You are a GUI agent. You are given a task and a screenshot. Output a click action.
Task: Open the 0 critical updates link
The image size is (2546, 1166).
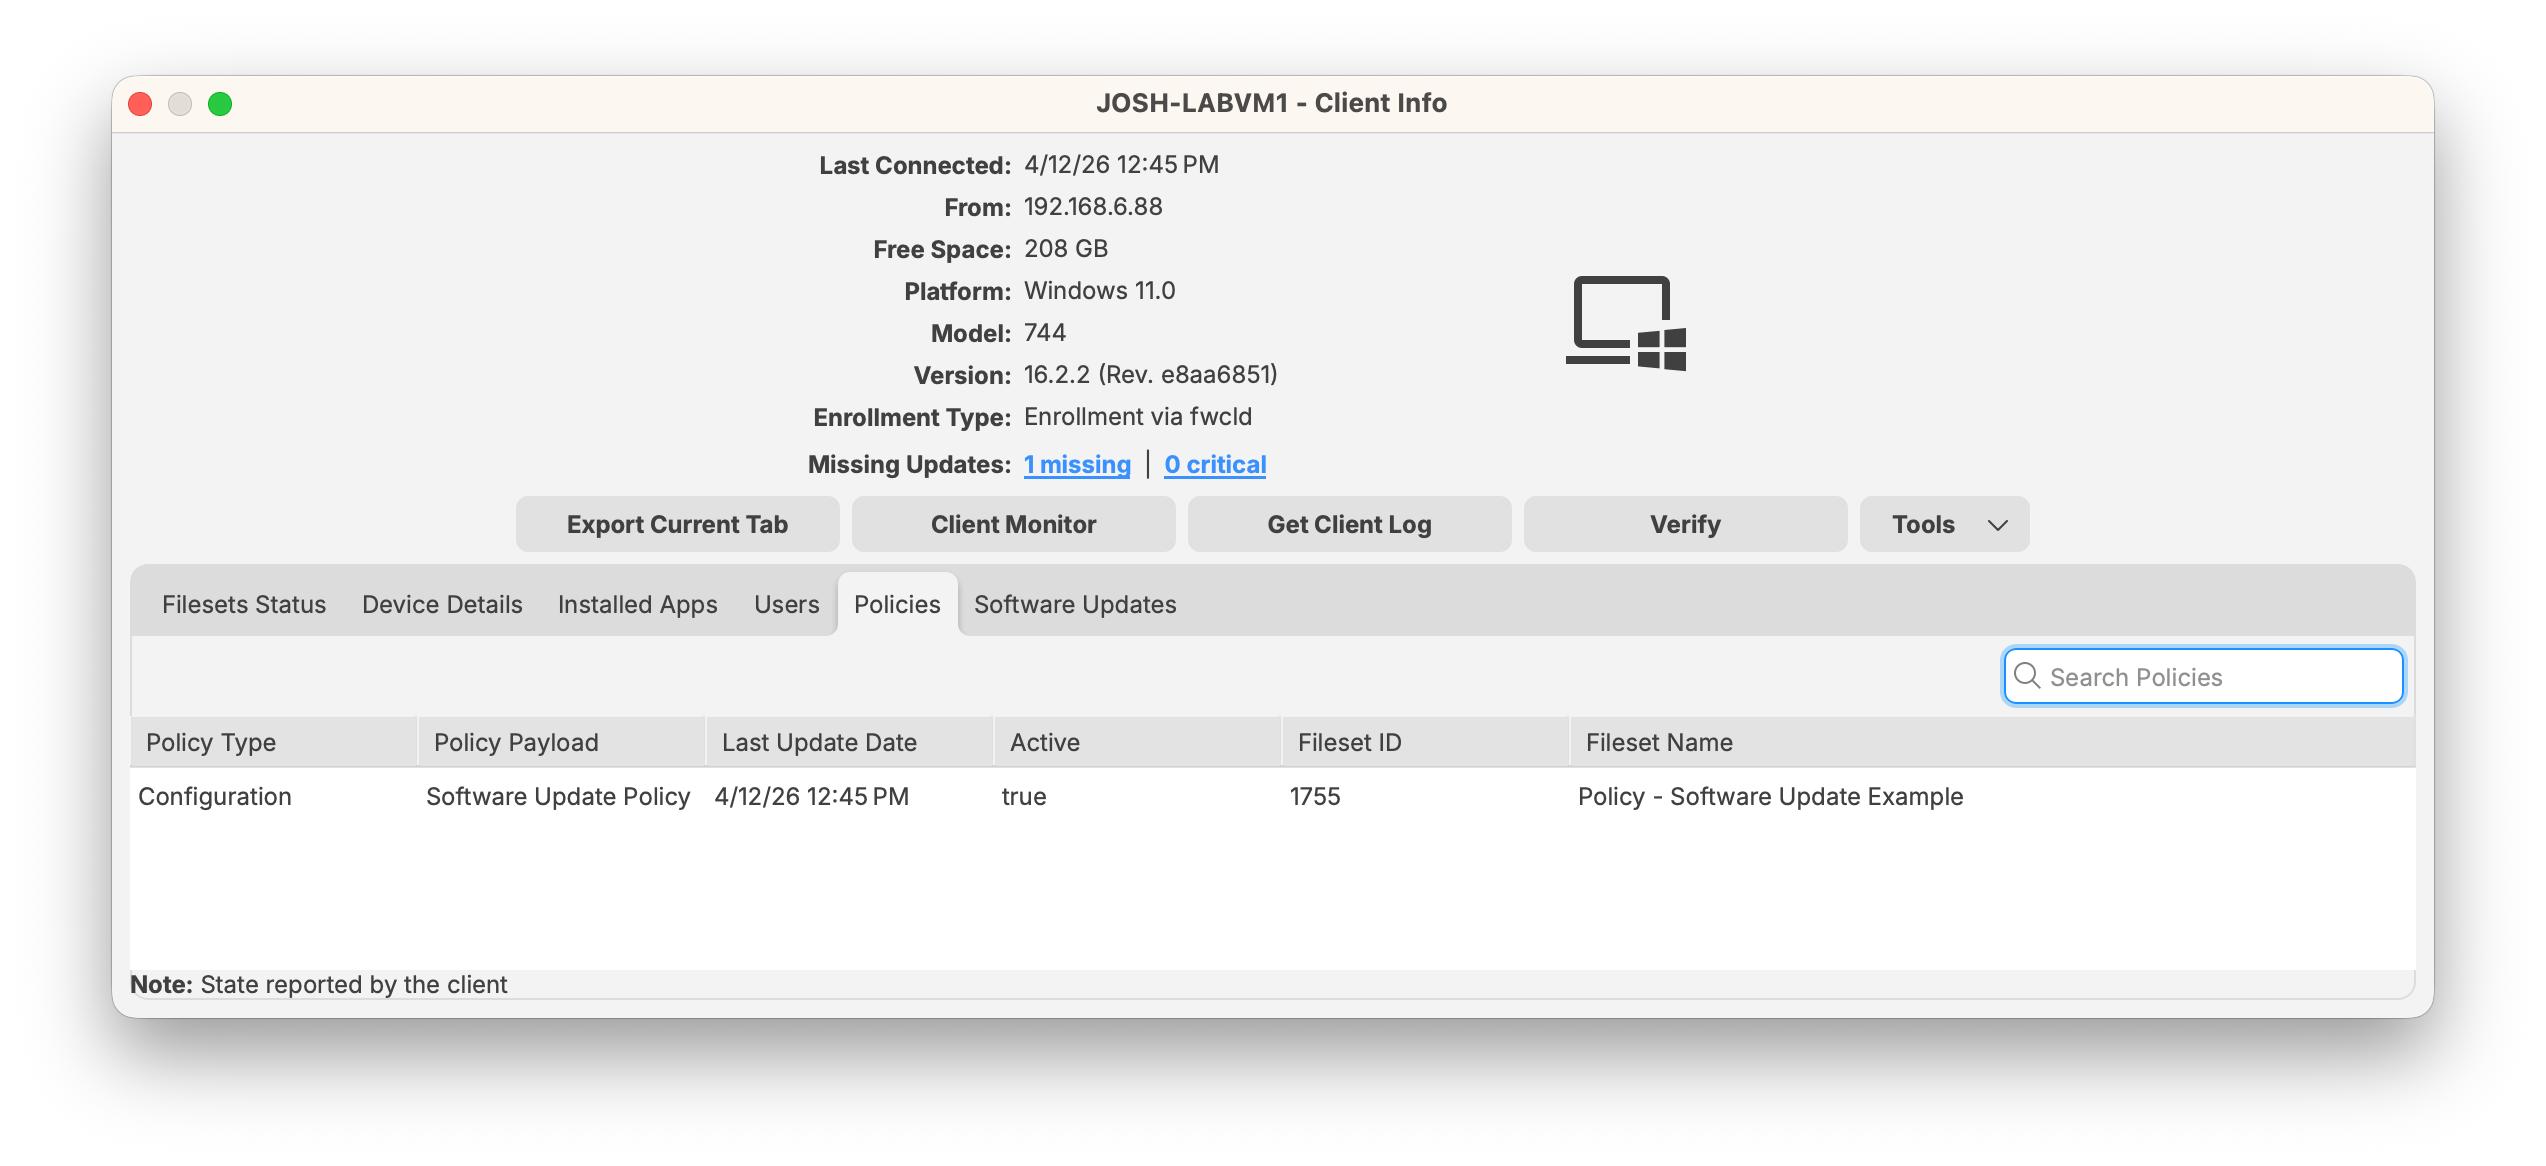[1215, 464]
